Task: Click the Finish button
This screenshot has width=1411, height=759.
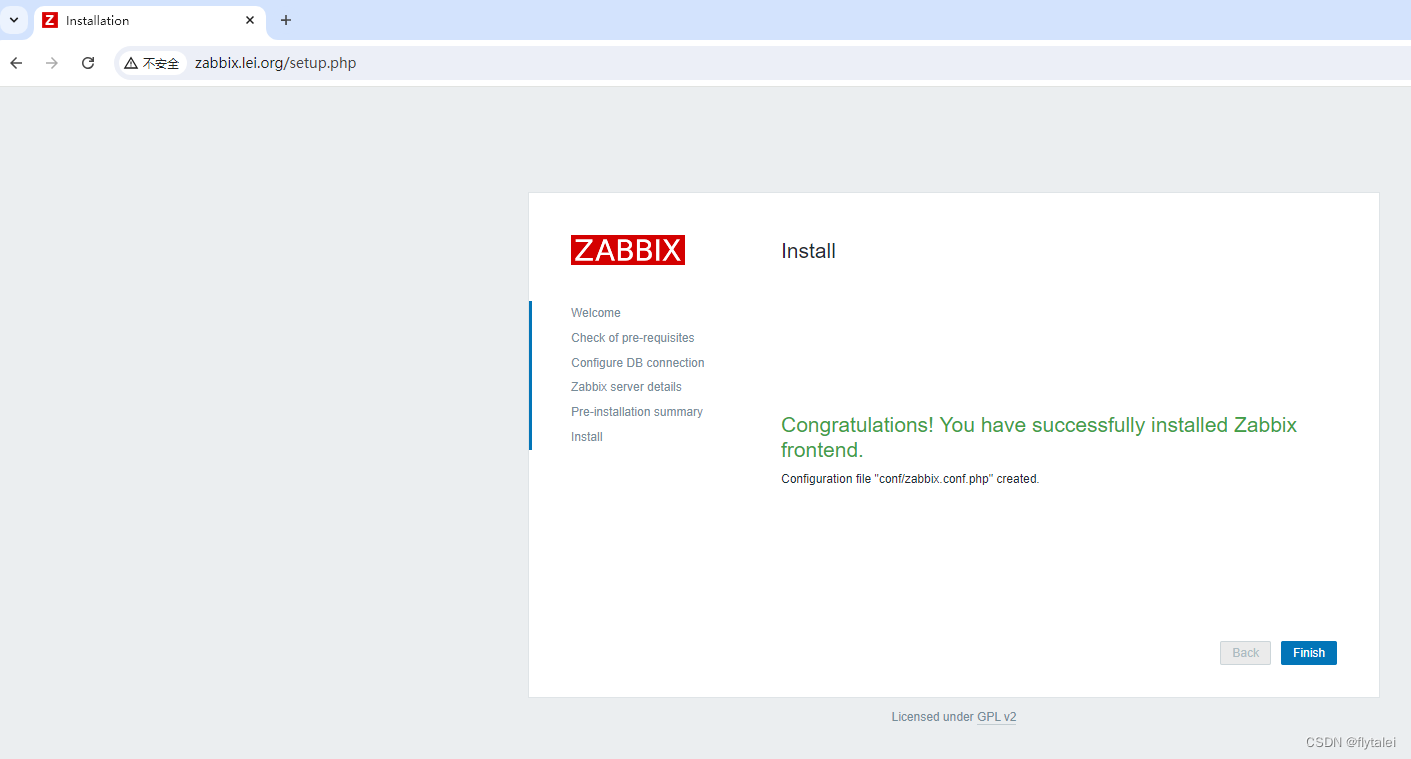Action: (1308, 653)
